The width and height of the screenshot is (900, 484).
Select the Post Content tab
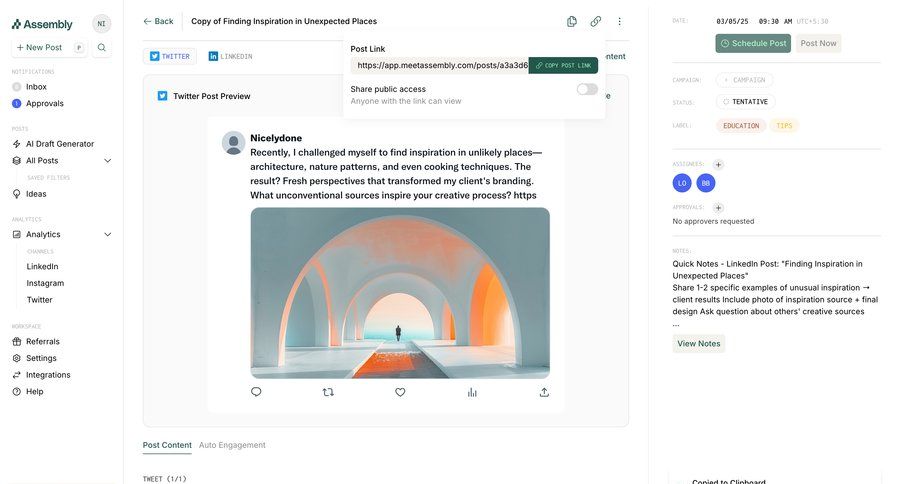(x=167, y=445)
